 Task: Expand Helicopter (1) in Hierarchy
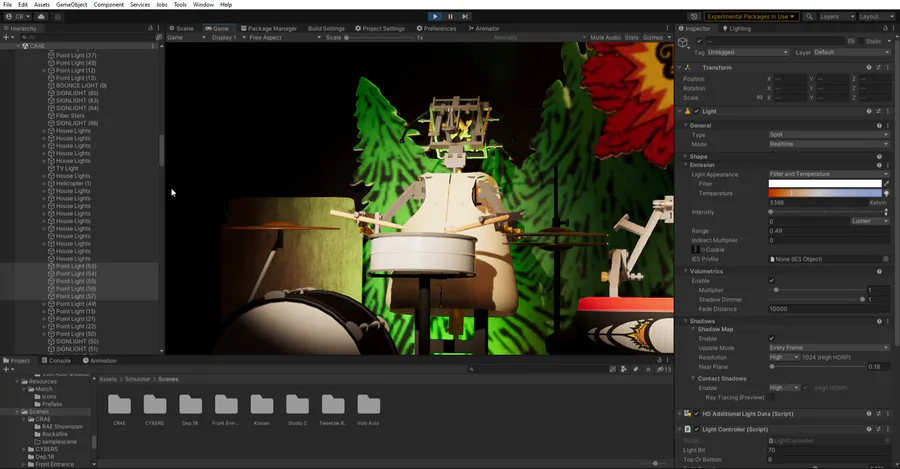44,184
